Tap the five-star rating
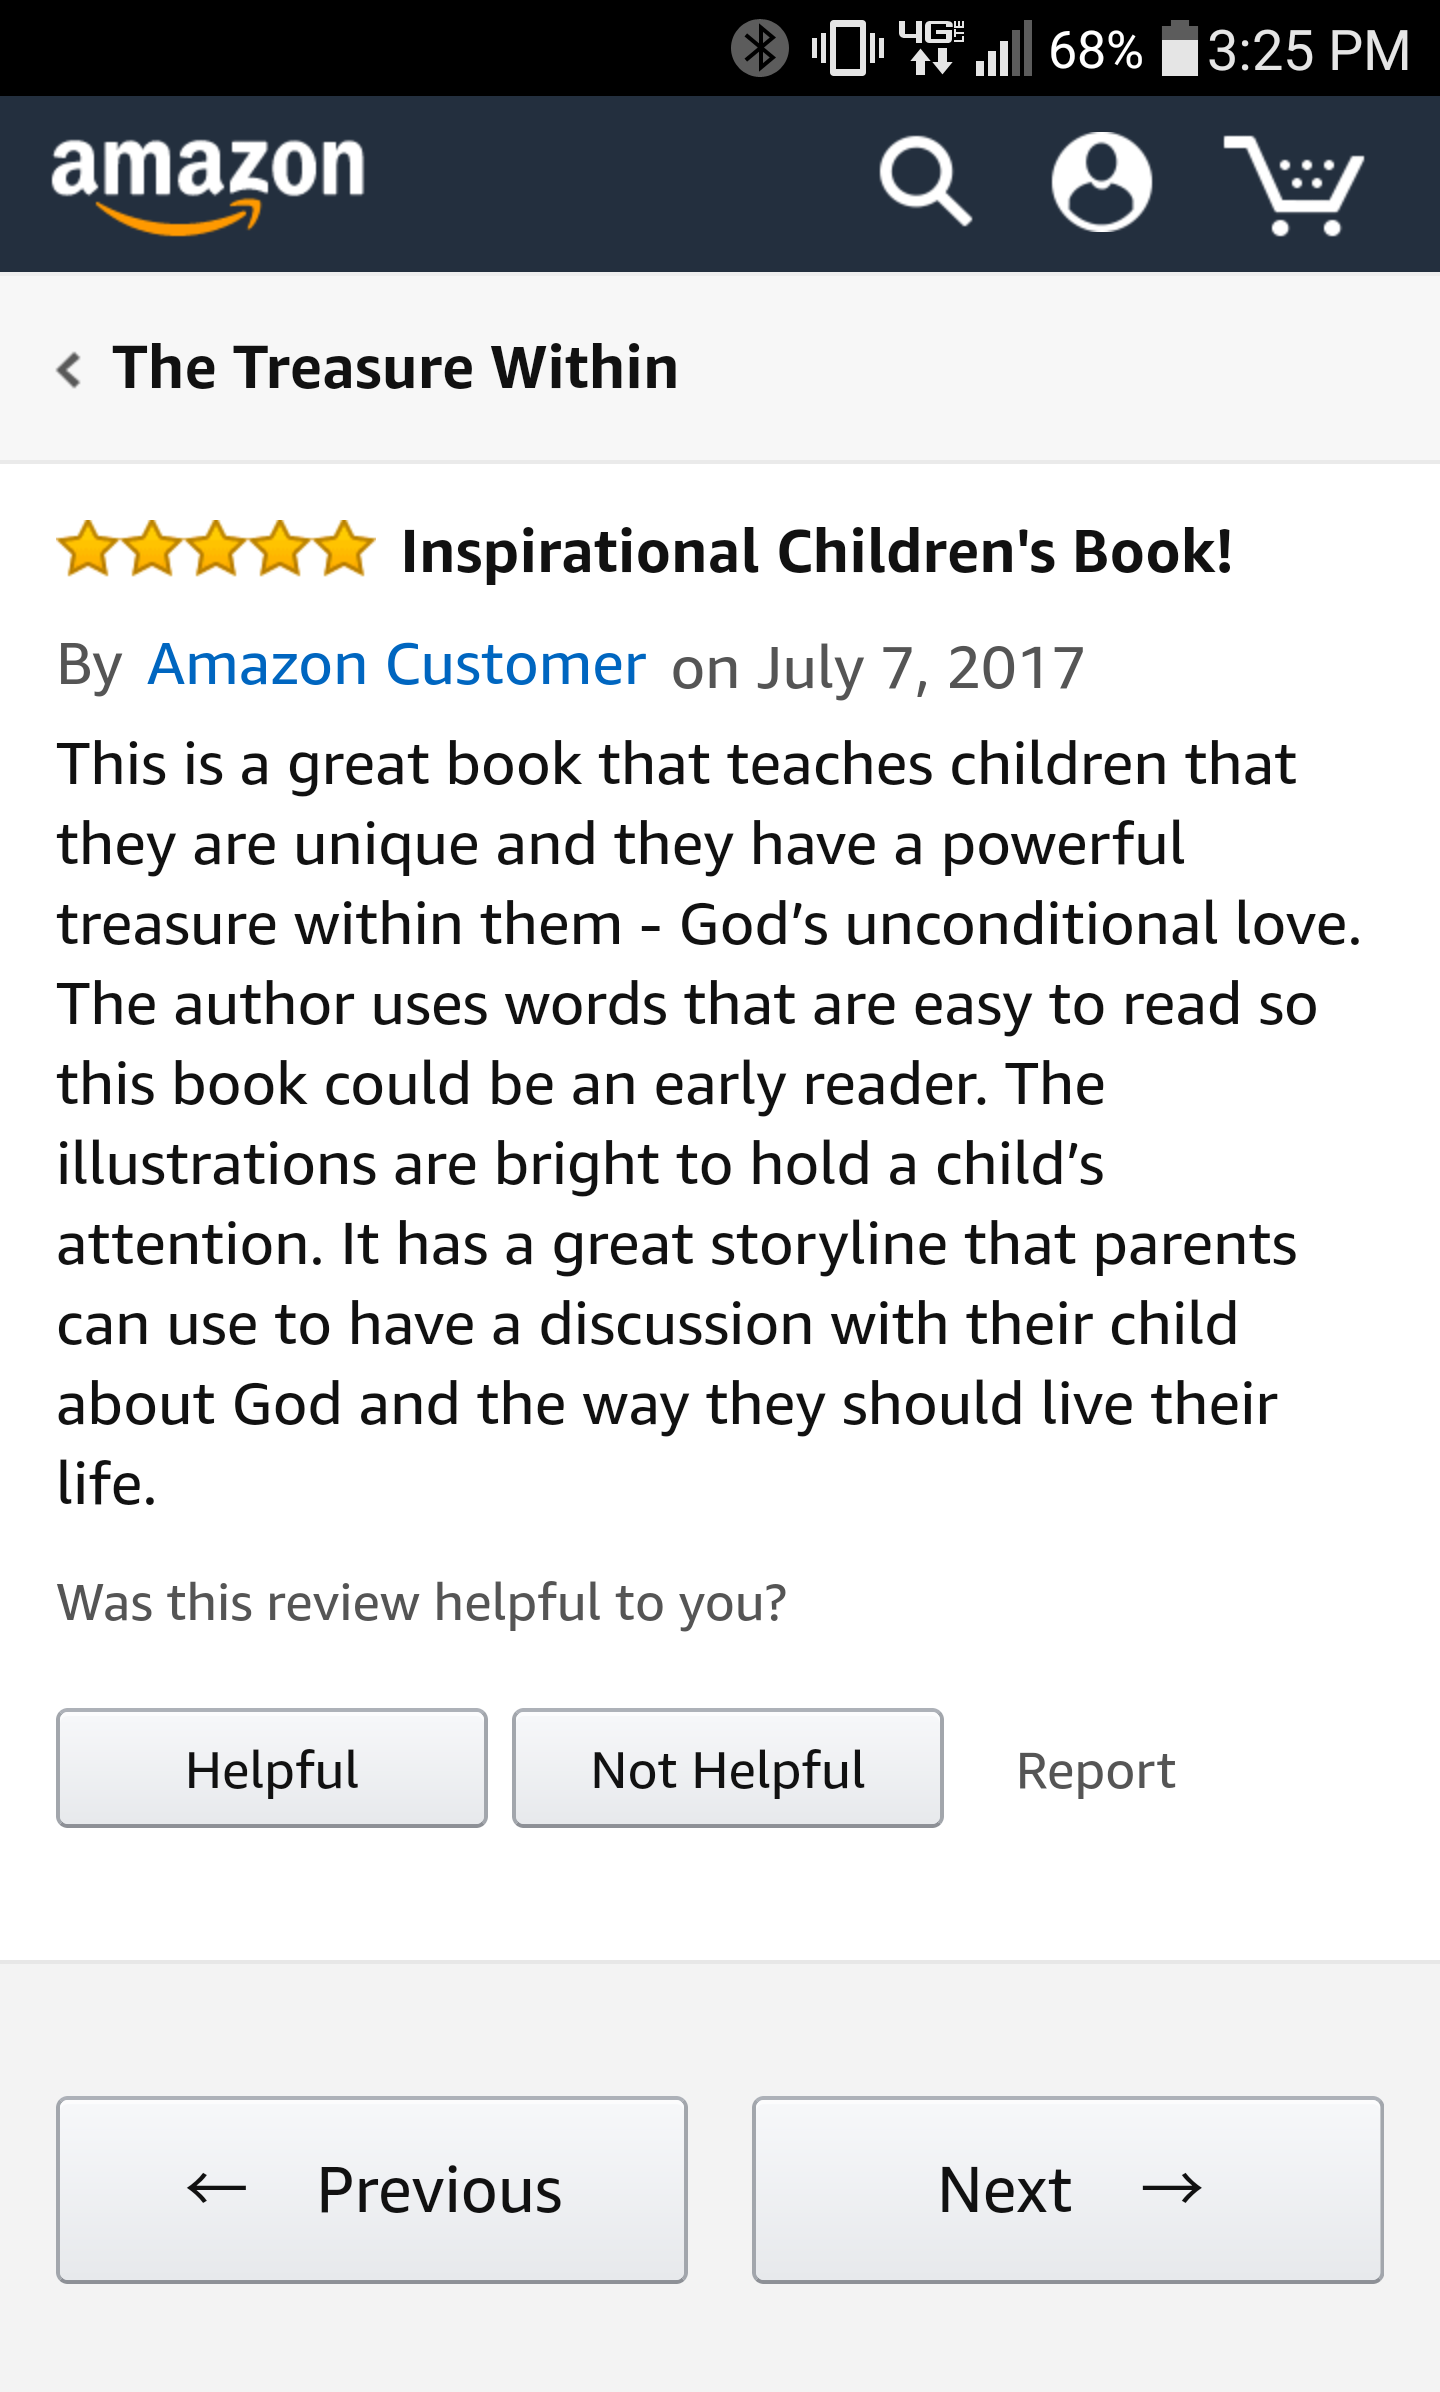Viewport: 1440px width, 2392px height. coord(215,550)
